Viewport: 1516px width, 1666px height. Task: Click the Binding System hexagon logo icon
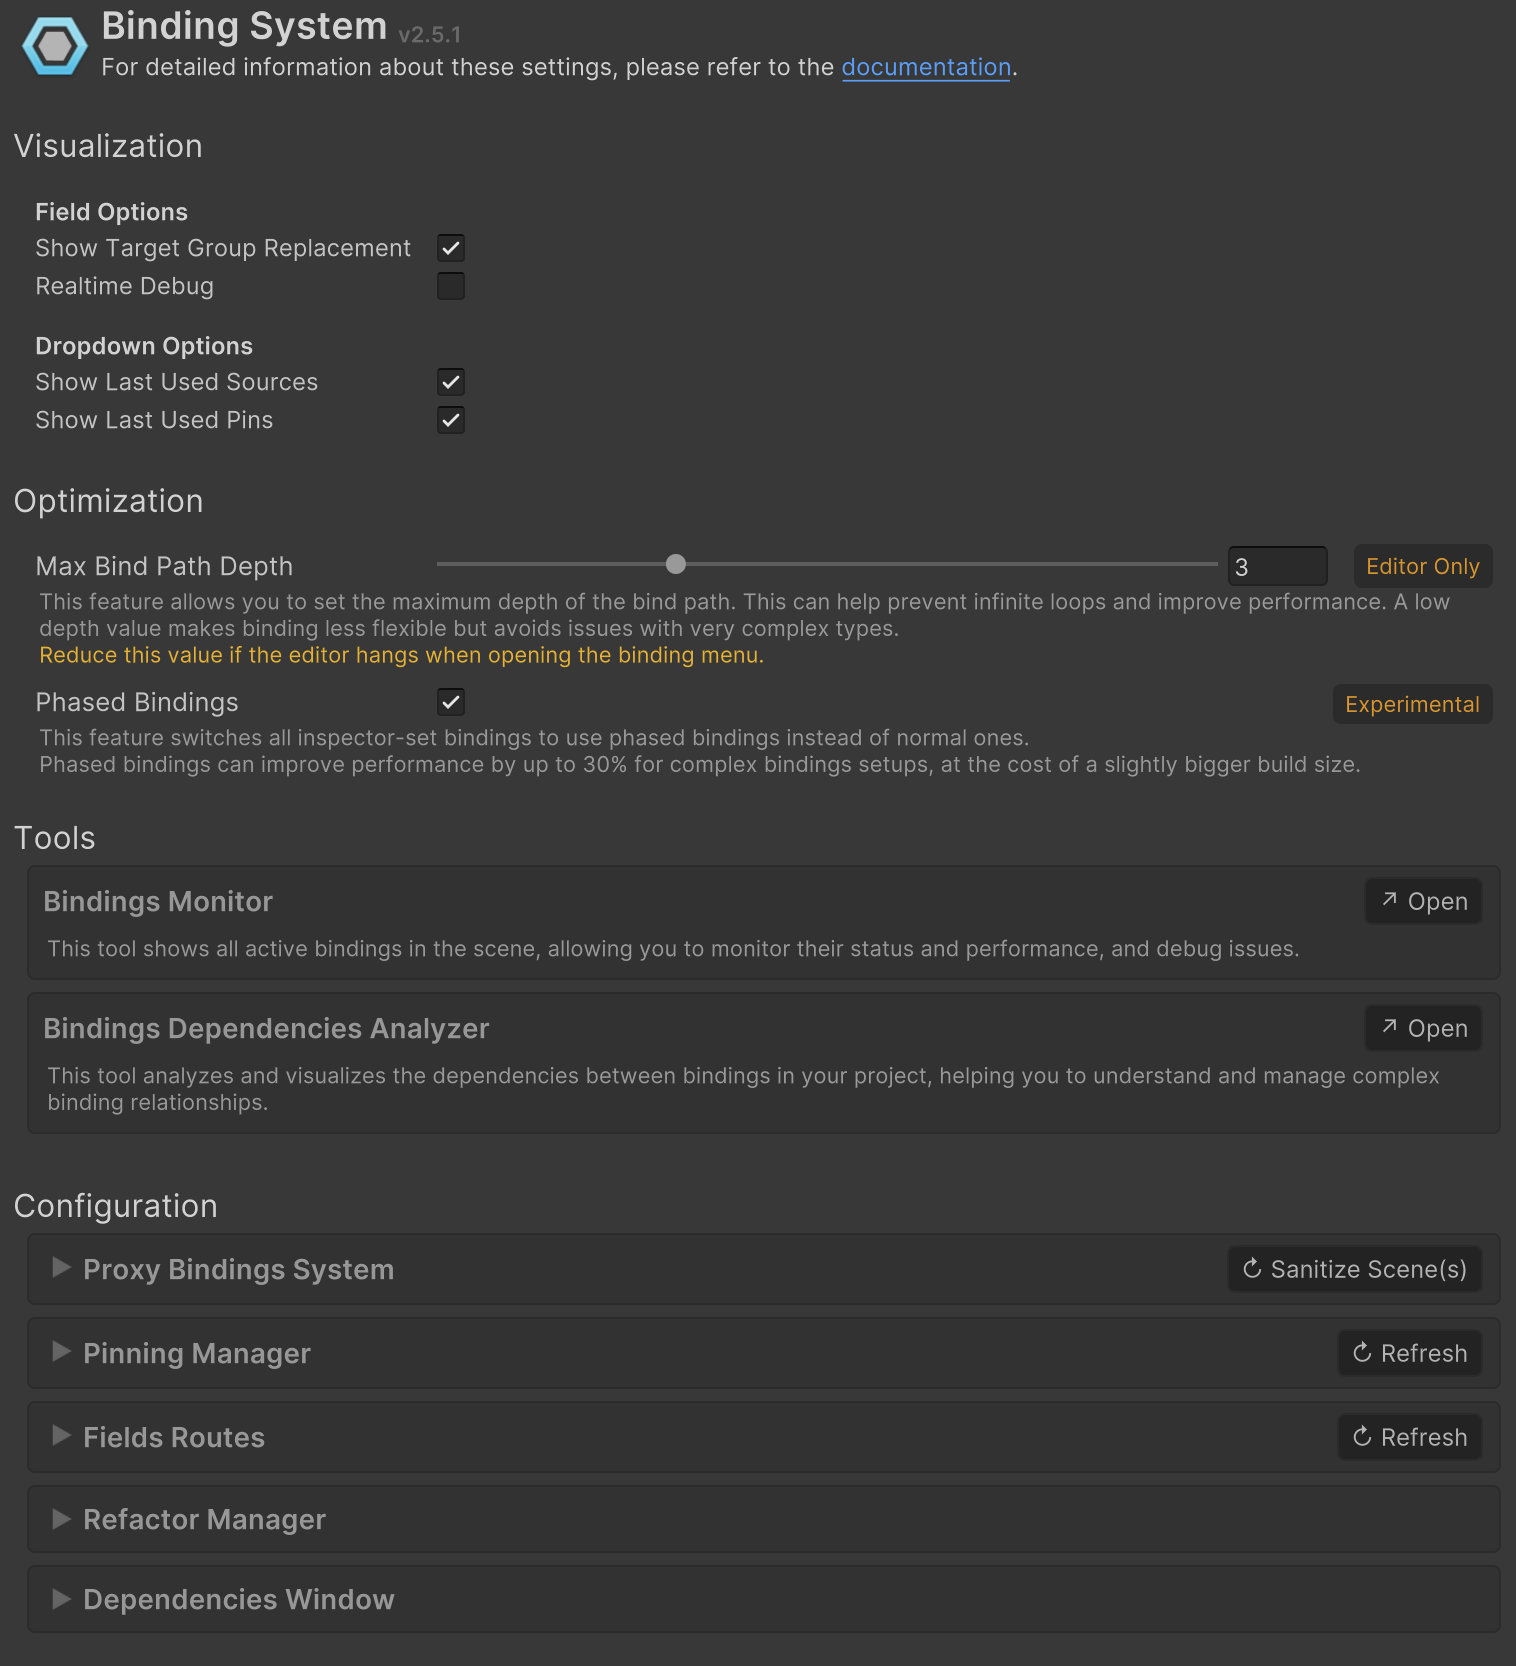(55, 46)
